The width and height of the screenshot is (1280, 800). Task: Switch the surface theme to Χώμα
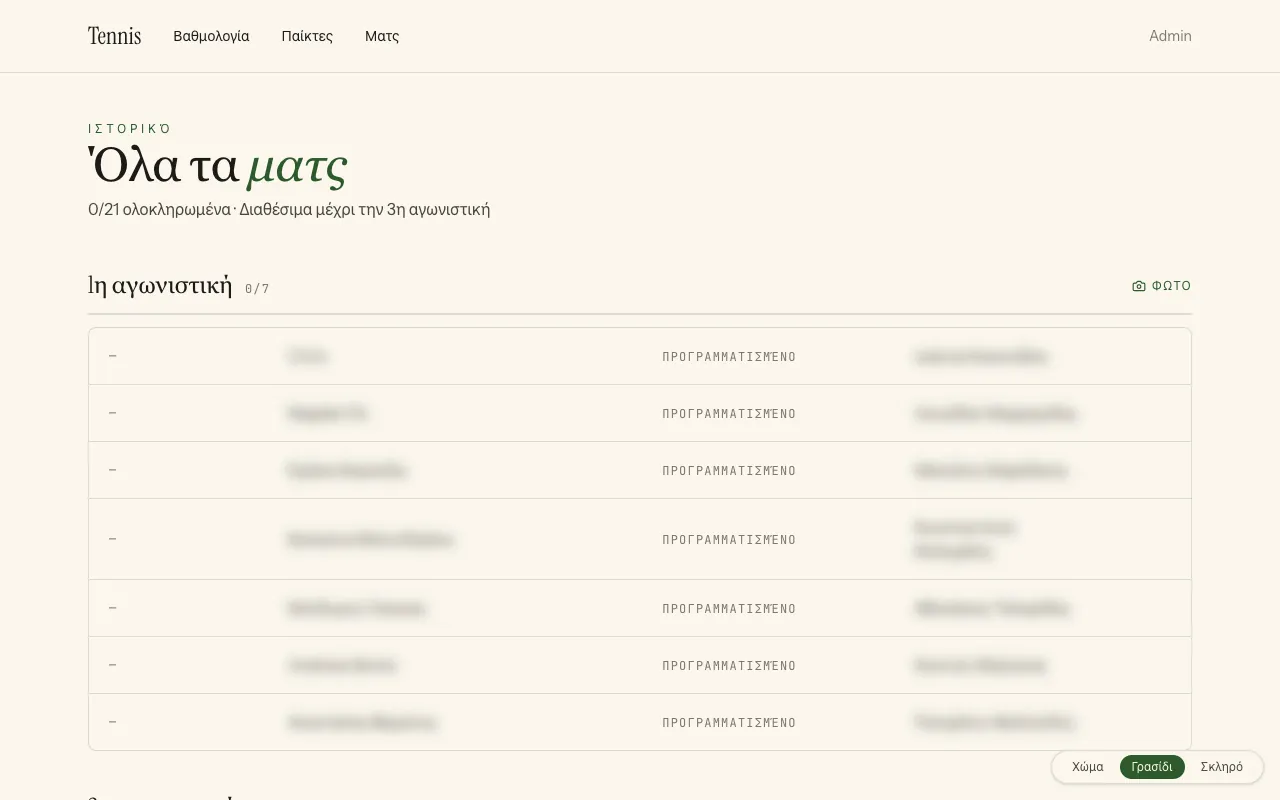1088,767
